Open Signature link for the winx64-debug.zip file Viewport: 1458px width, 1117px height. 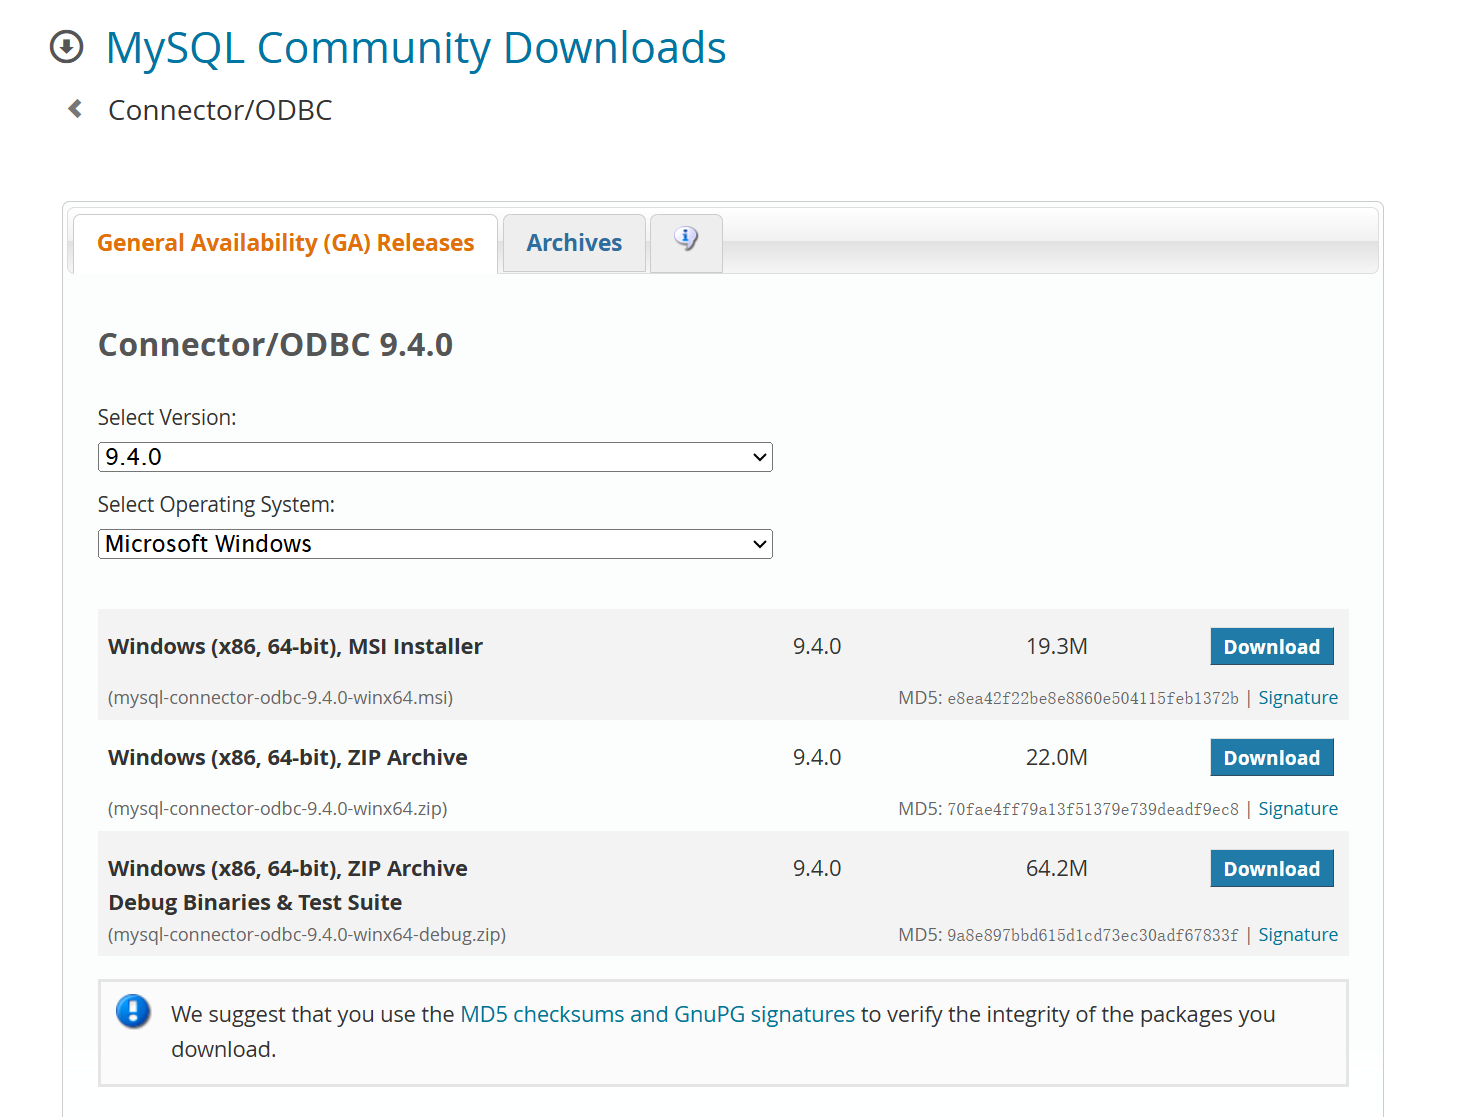tap(1298, 935)
